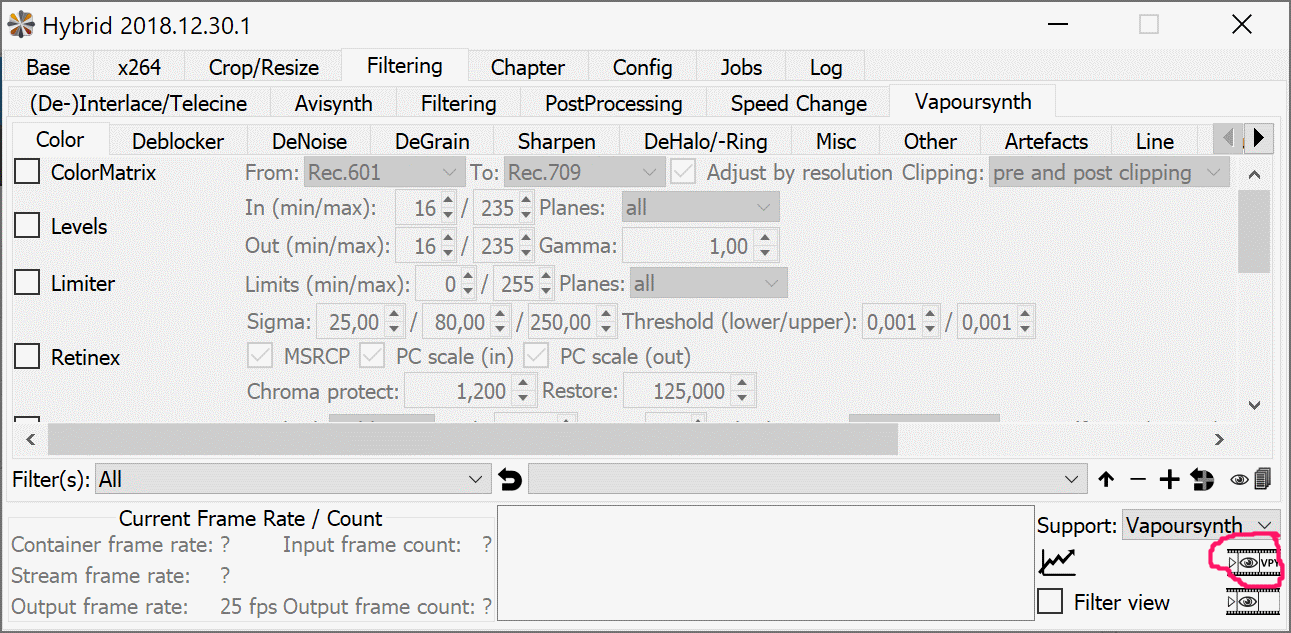This screenshot has width=1291, height=633.
Task: Click the VPY Vapoursynth preview filmstrip icon
Action: 1252,563
